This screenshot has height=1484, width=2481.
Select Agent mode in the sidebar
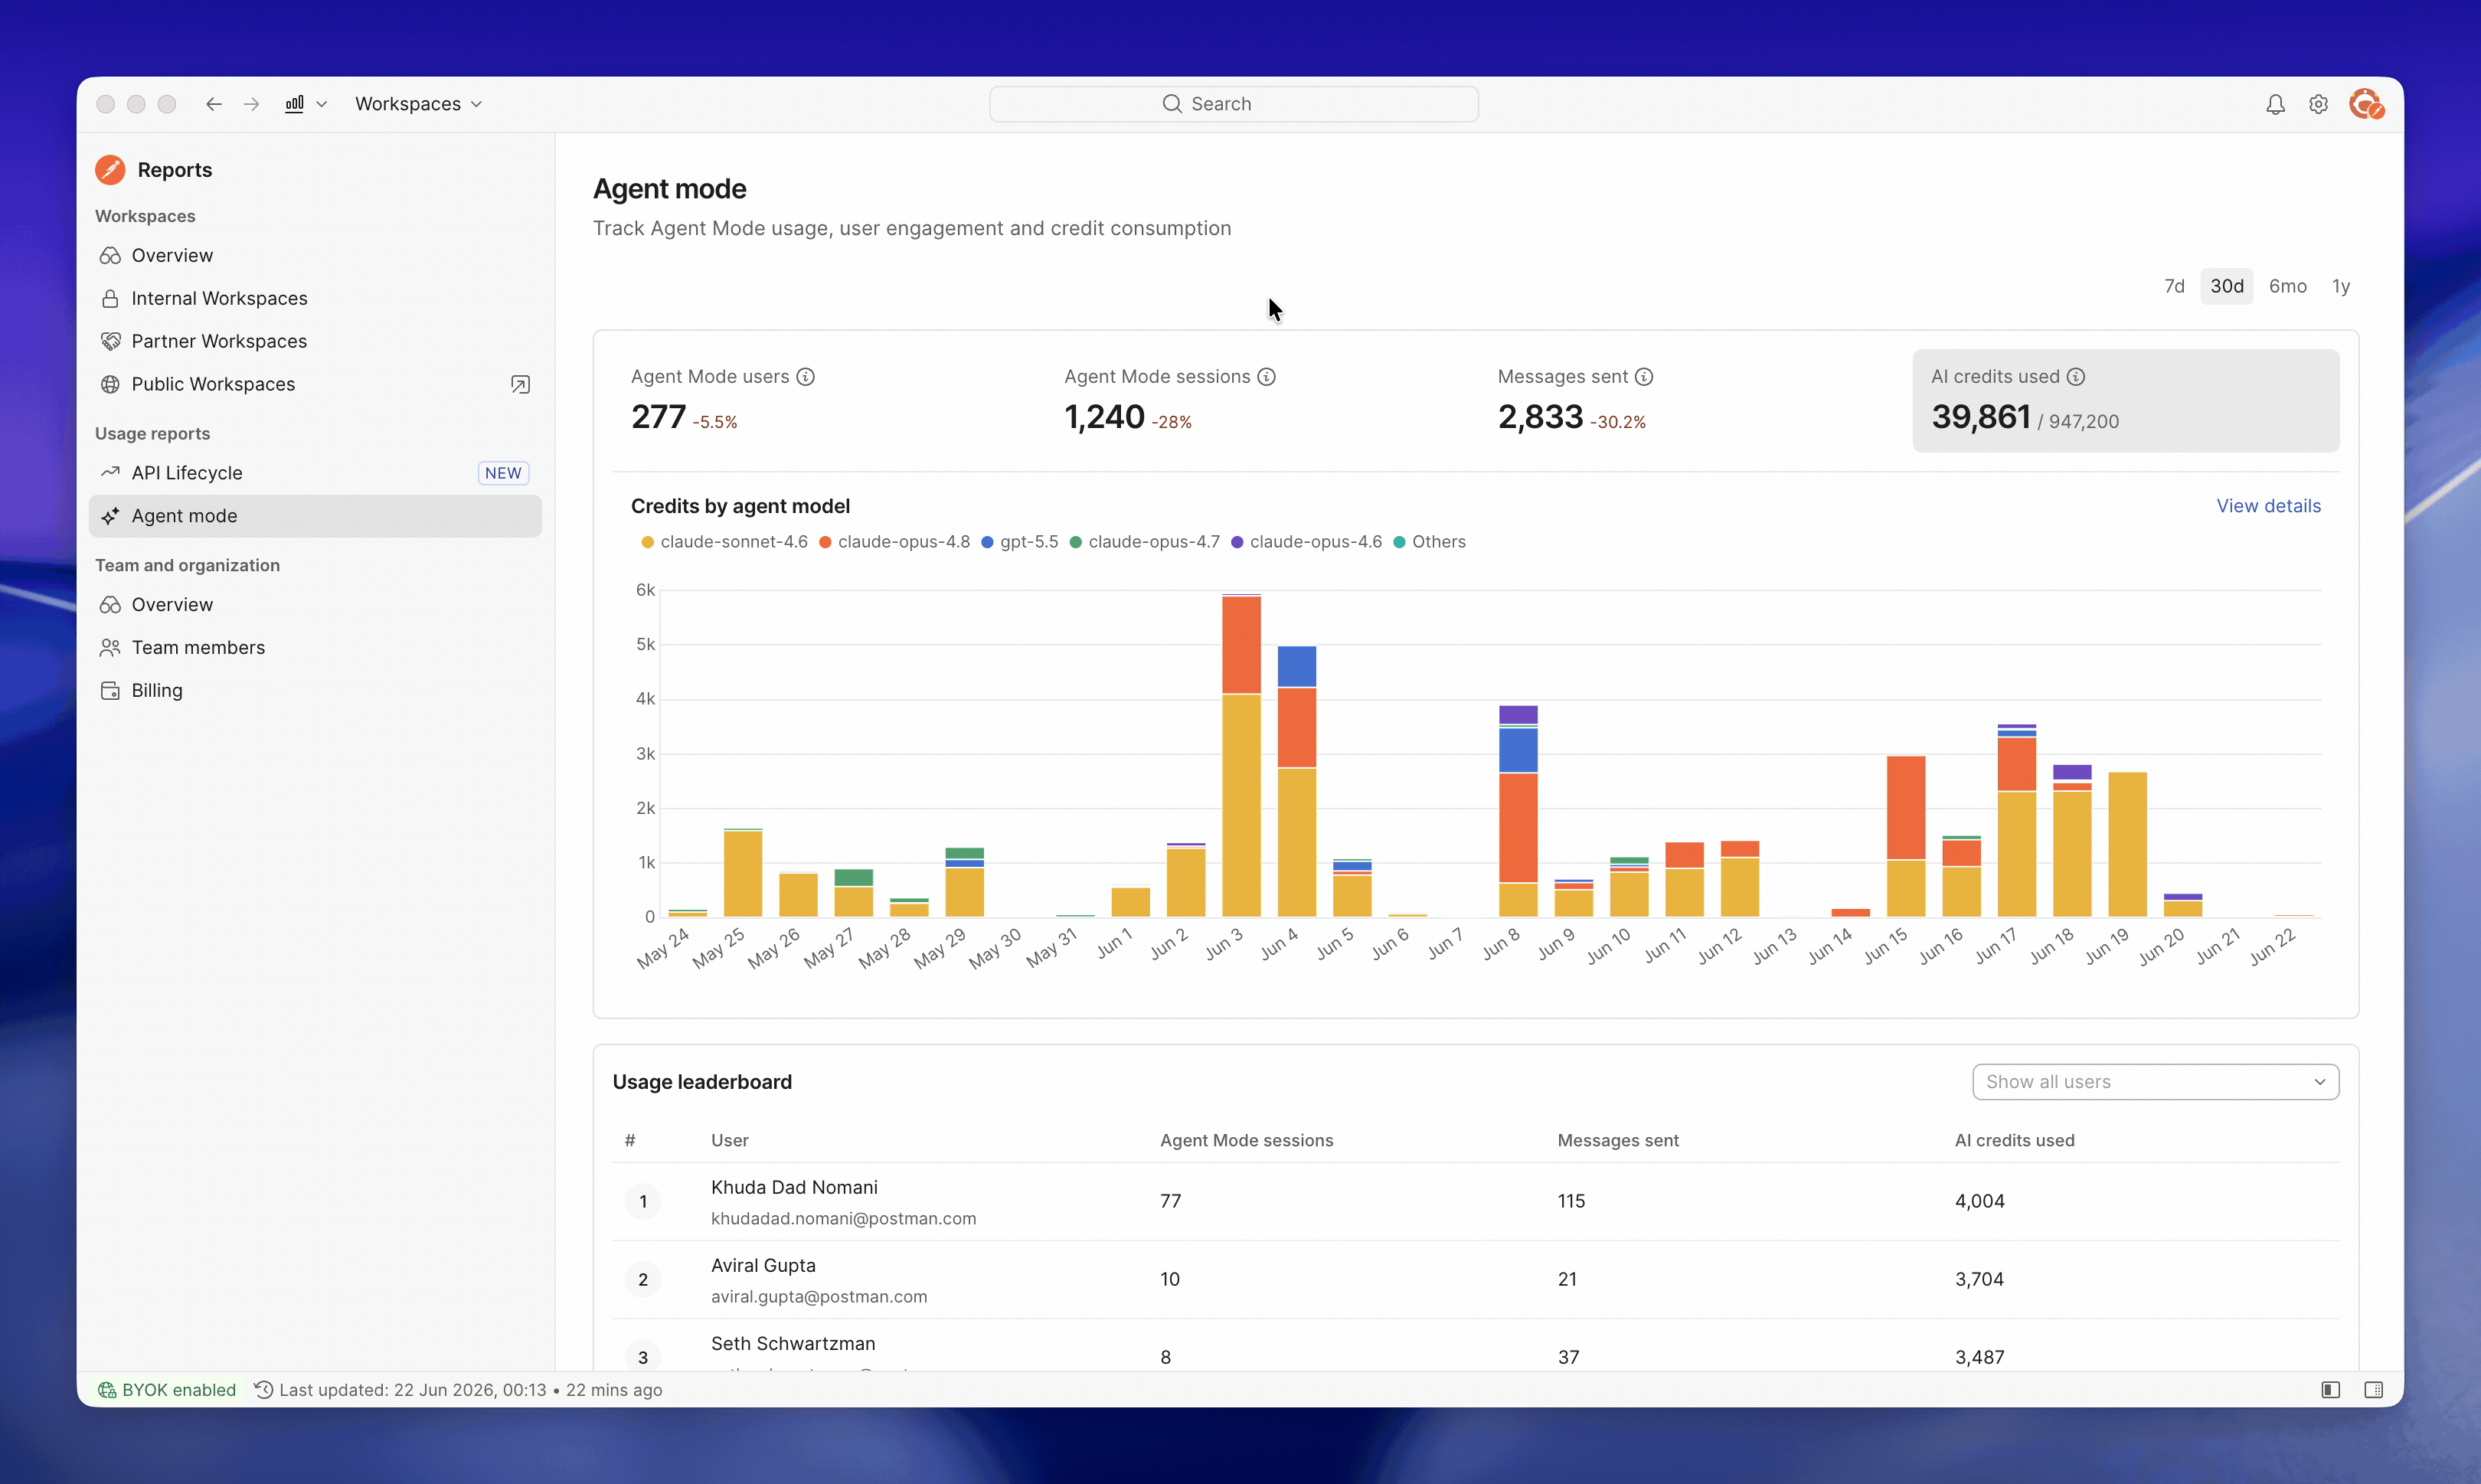click(x=315, y=516)
